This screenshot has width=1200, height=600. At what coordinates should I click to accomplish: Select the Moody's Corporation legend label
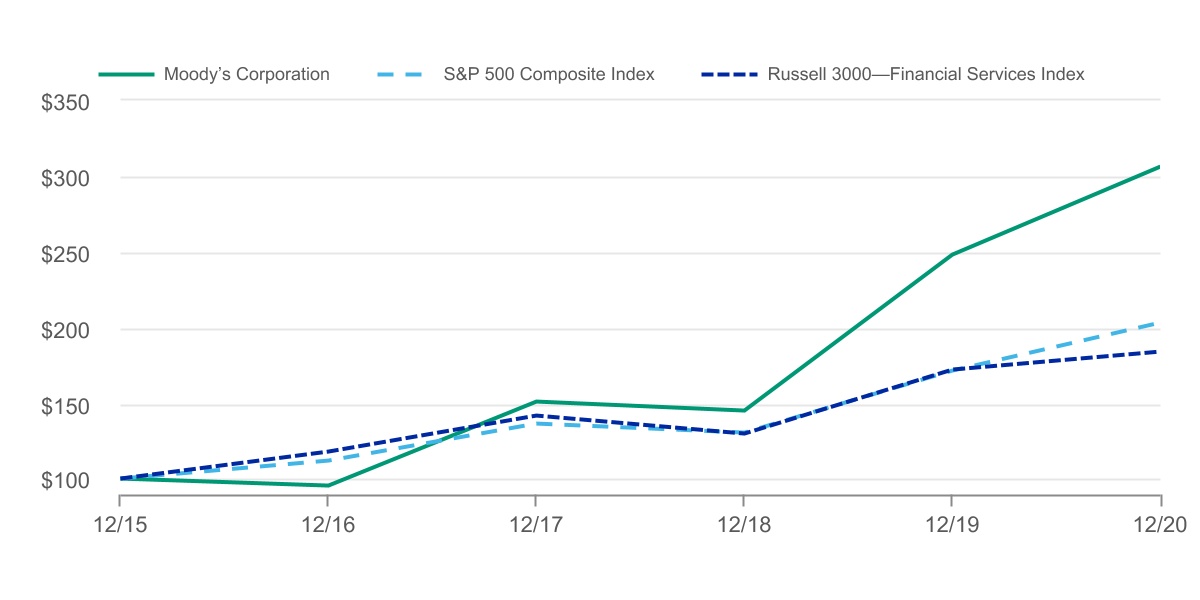click(x=246, y=74)
